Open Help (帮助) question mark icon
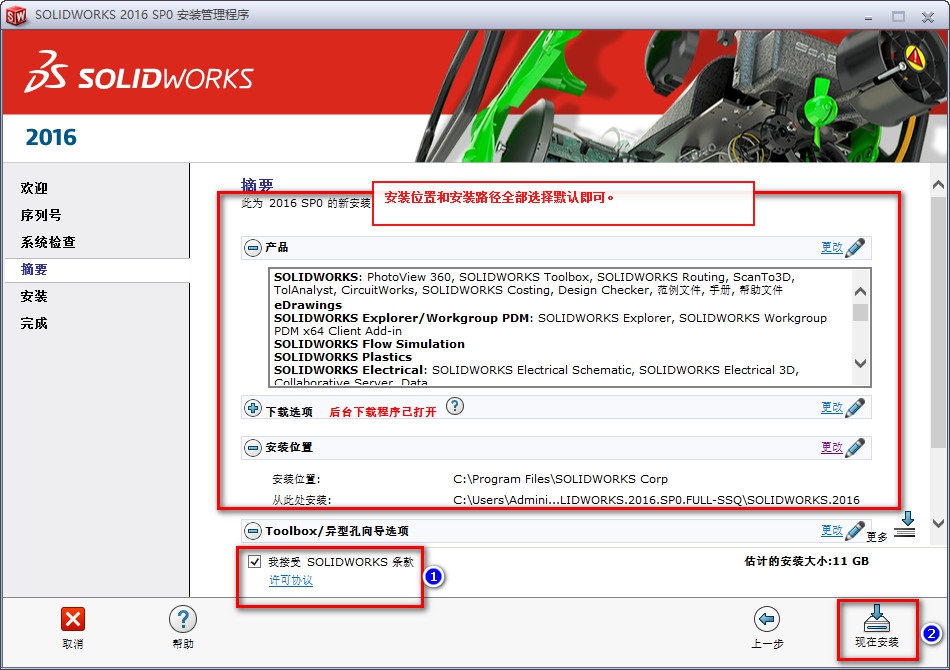Screen dimensions: 950x670 coord(182,619)
